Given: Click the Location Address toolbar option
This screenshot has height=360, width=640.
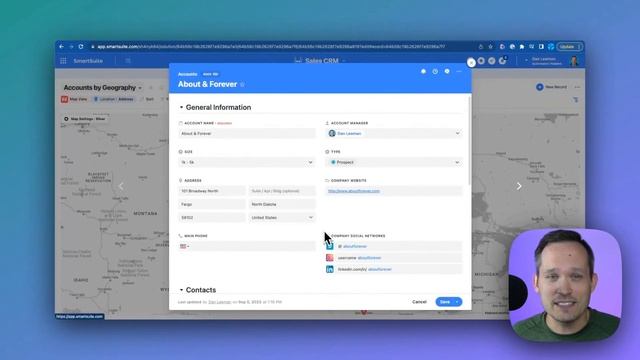Looking at the screenshot, I should 114,99.
